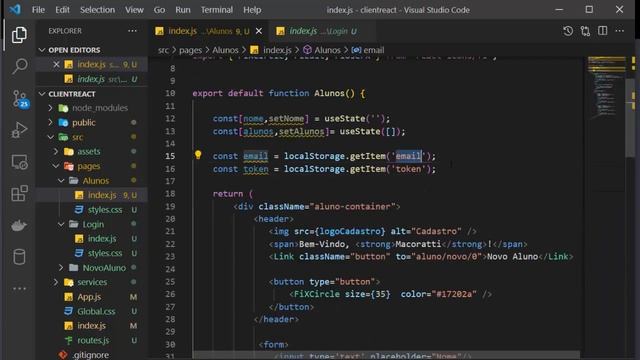
Task: Open the src-level index.js file
Action: (x=92, y=326)
